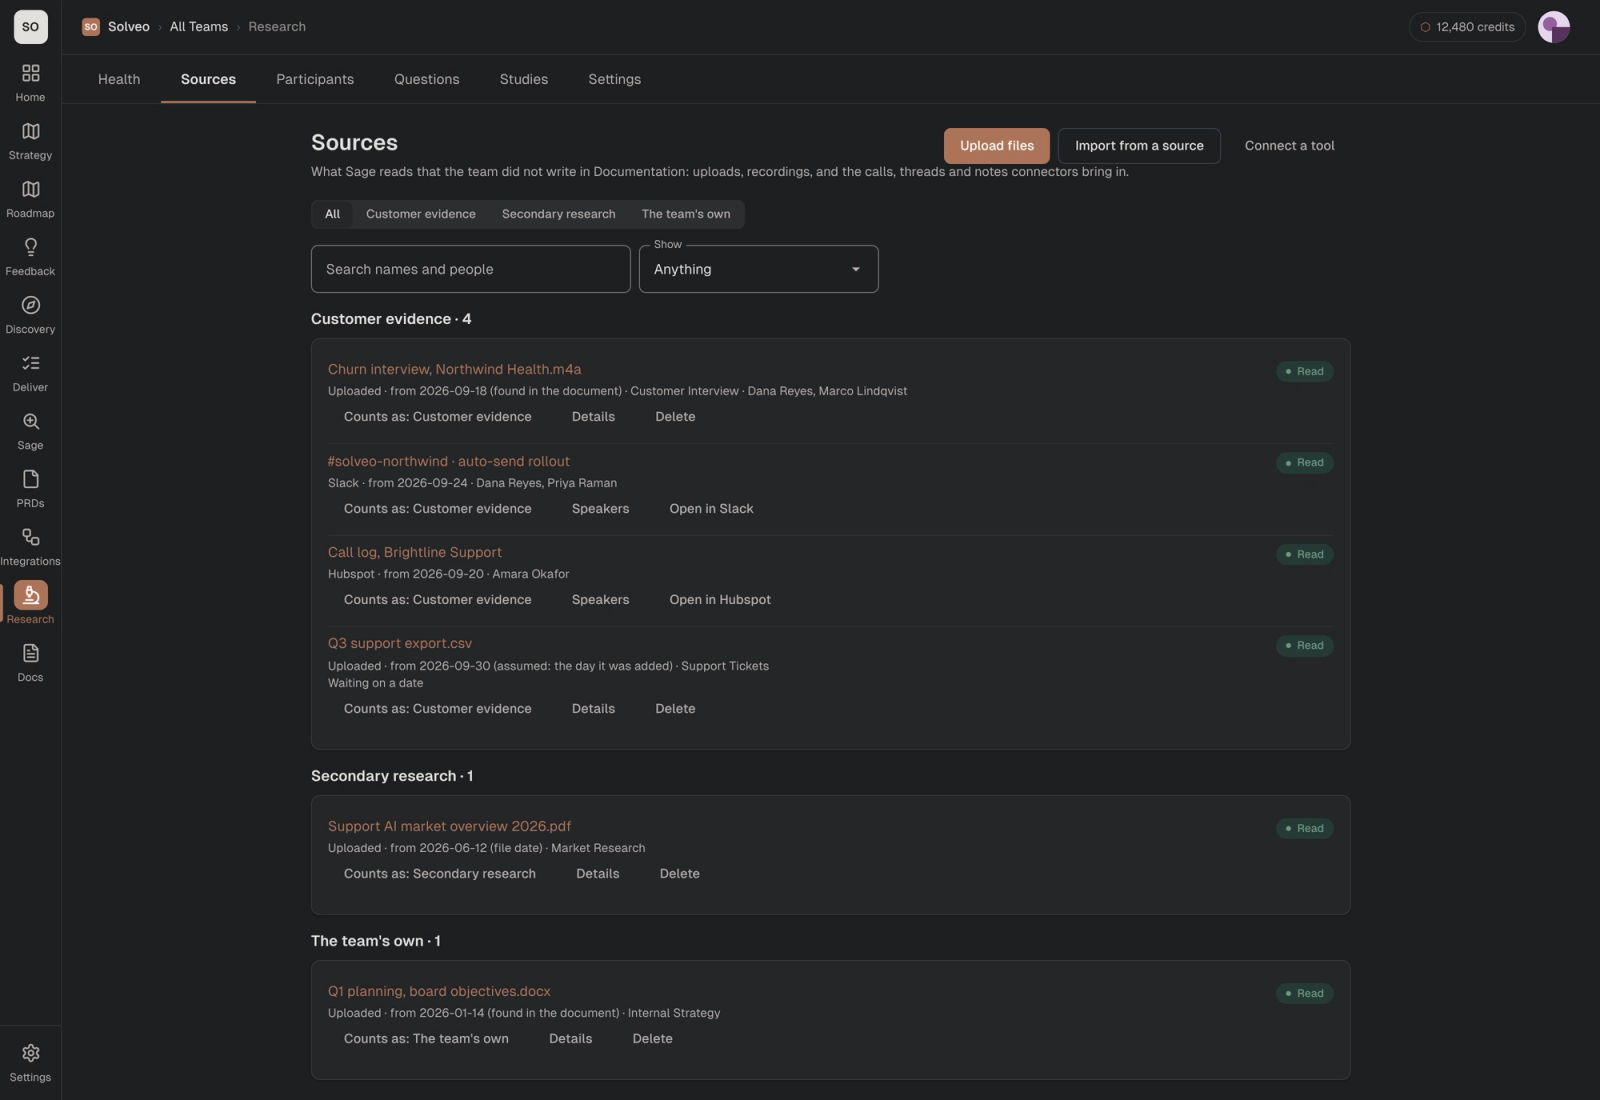Screen dimensions: 1600x1100
Task: Click the SO workspace logo
Action: coord(30,27)
